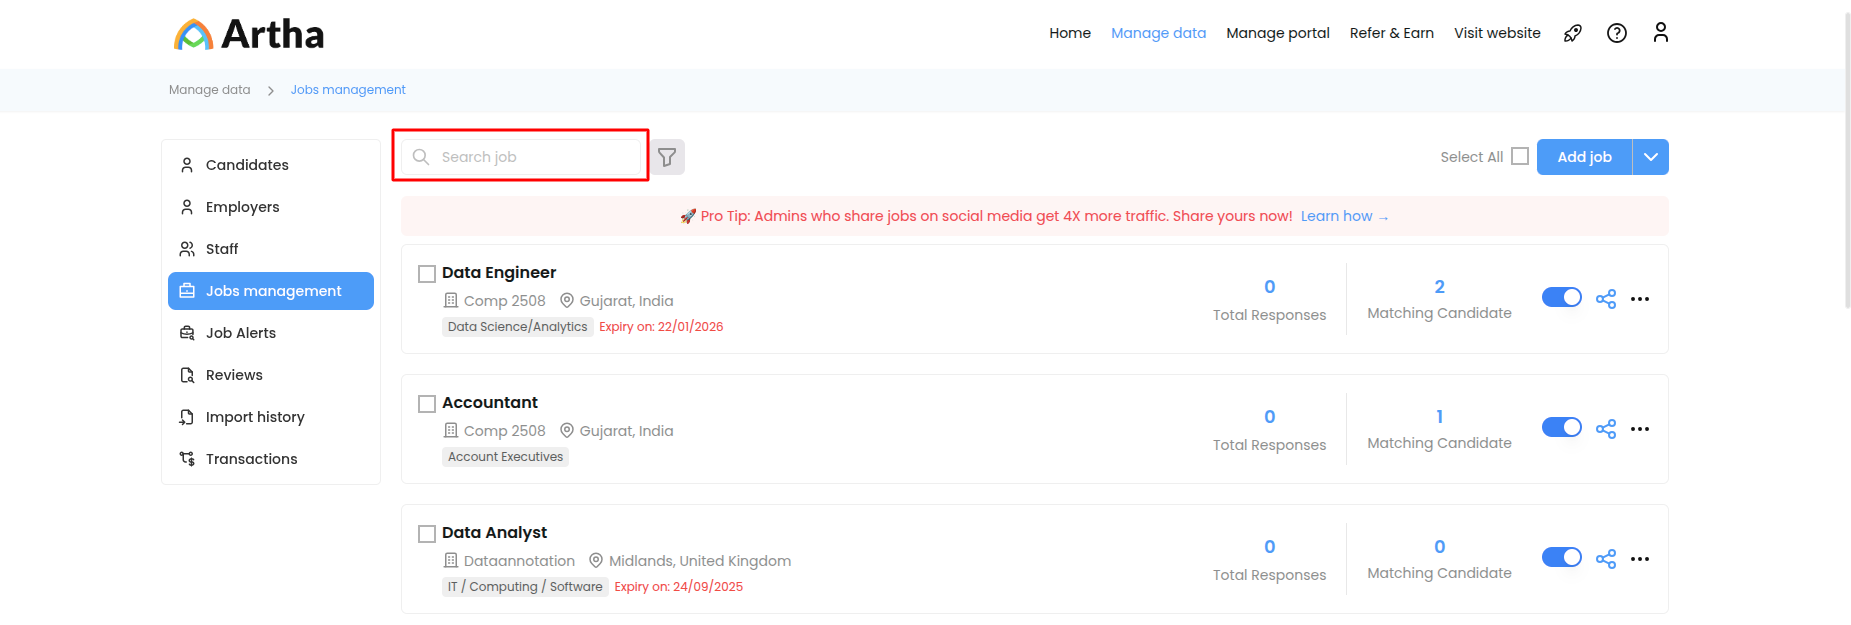
Task: Tick the Accountant job checkbox
Action: (427, 404)
